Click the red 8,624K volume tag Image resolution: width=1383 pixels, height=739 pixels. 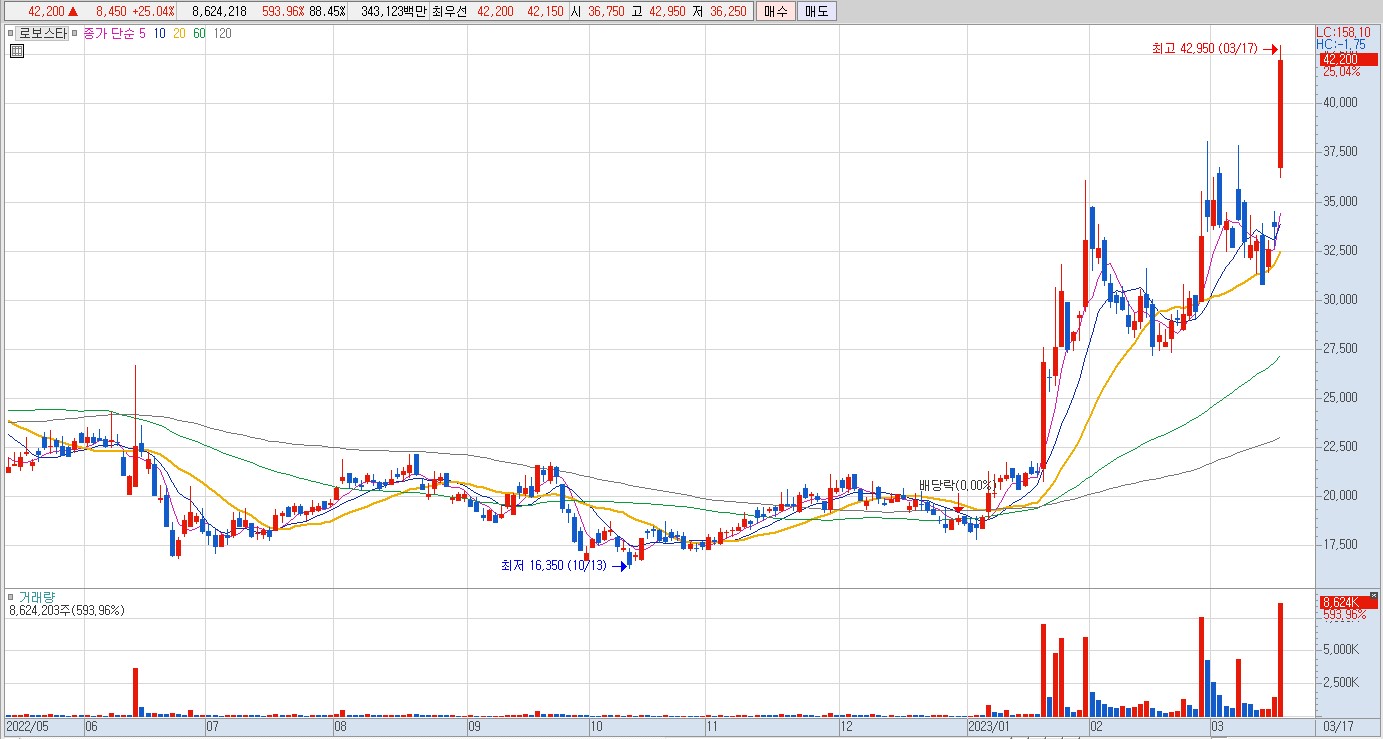point(1347,602)
